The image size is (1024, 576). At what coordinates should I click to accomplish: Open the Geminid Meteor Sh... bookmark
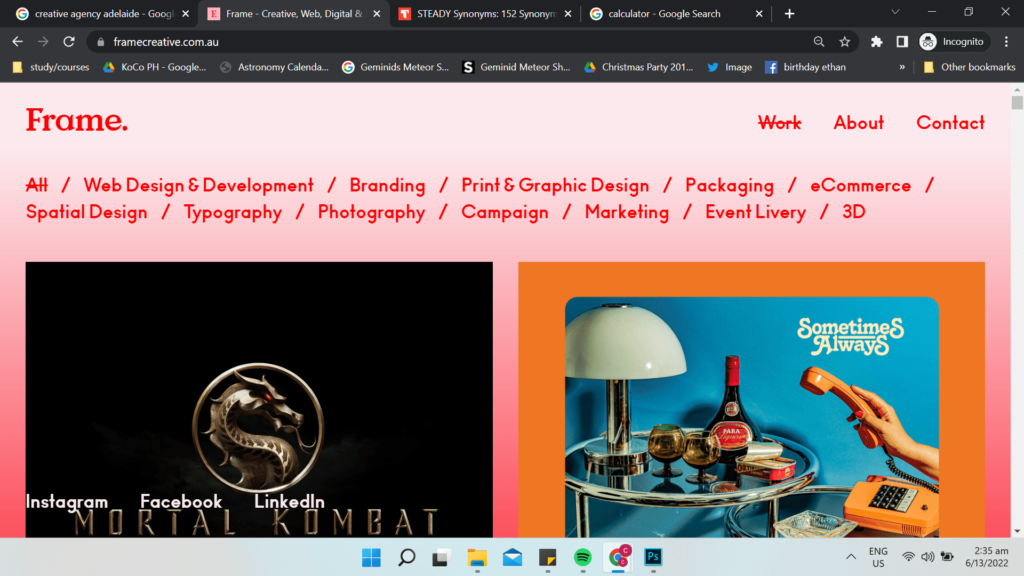click(x=517, y=67)
